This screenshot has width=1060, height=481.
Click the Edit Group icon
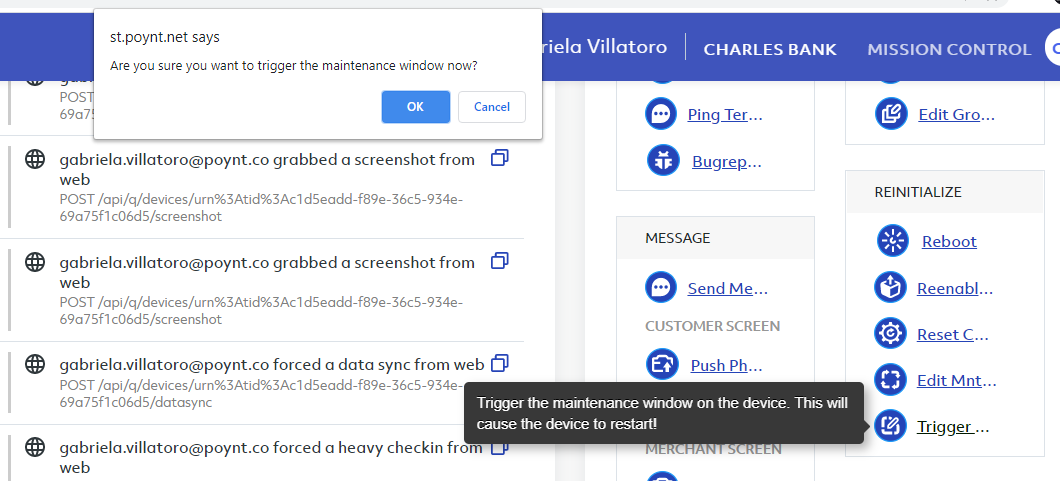(891, 113)
